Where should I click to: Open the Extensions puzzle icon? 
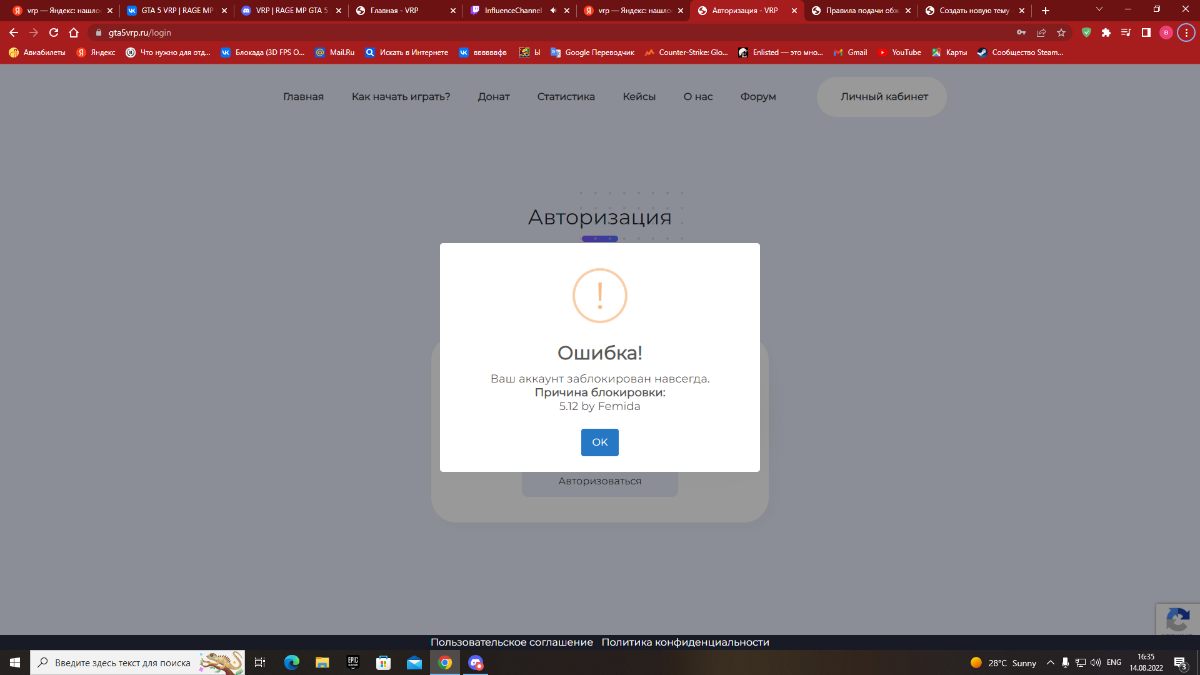coord(1106,32)
